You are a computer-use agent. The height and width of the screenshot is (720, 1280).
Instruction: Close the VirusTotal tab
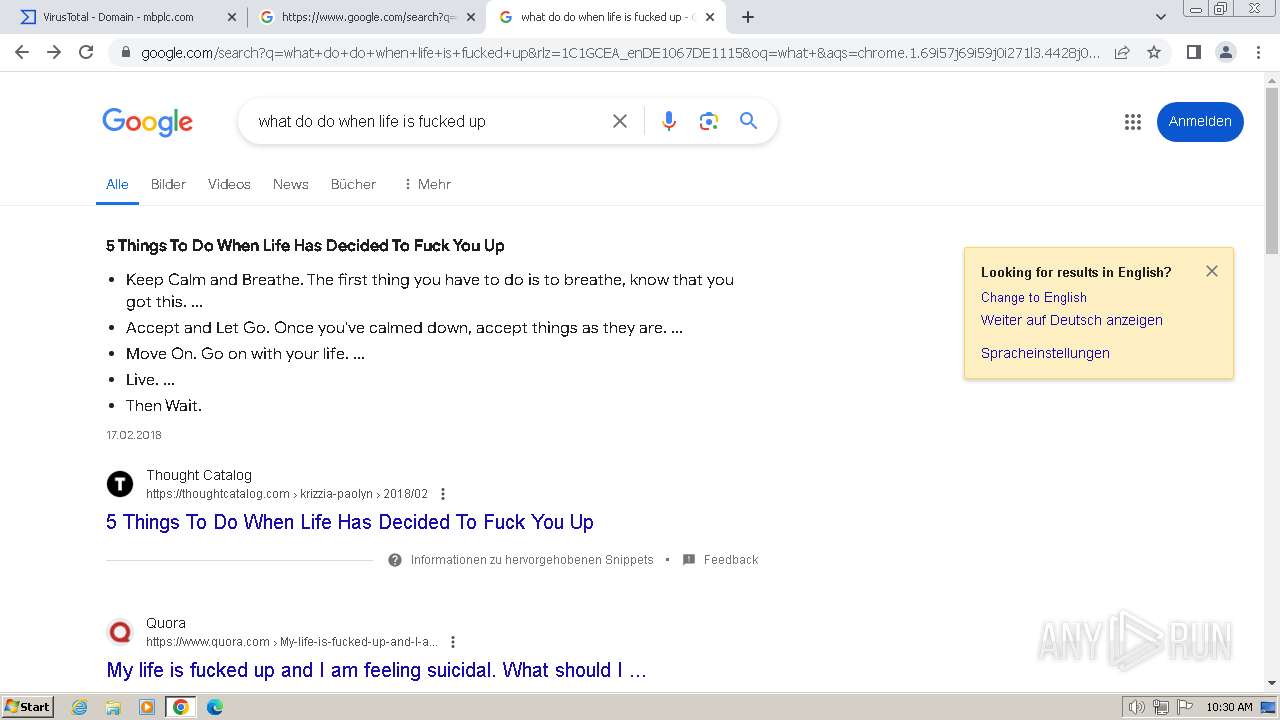(x=232, y=17)
